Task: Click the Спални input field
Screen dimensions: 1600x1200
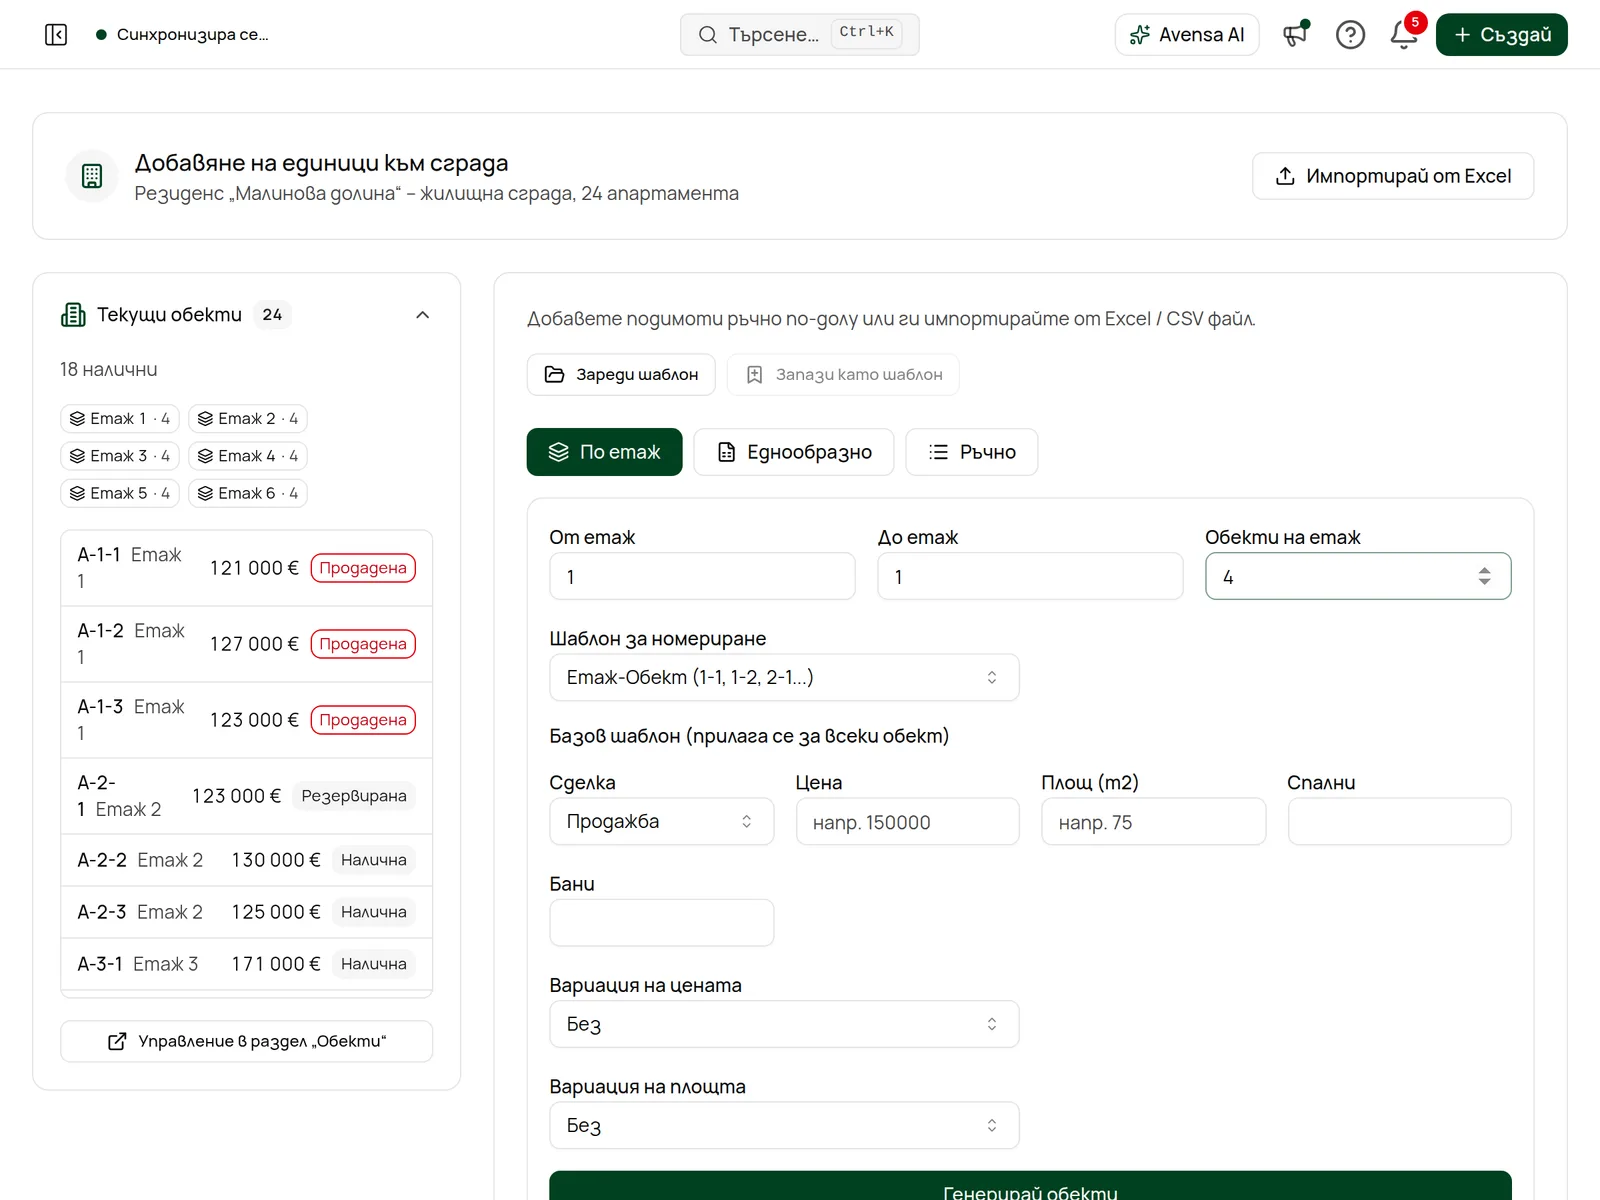Action: 1400,821
